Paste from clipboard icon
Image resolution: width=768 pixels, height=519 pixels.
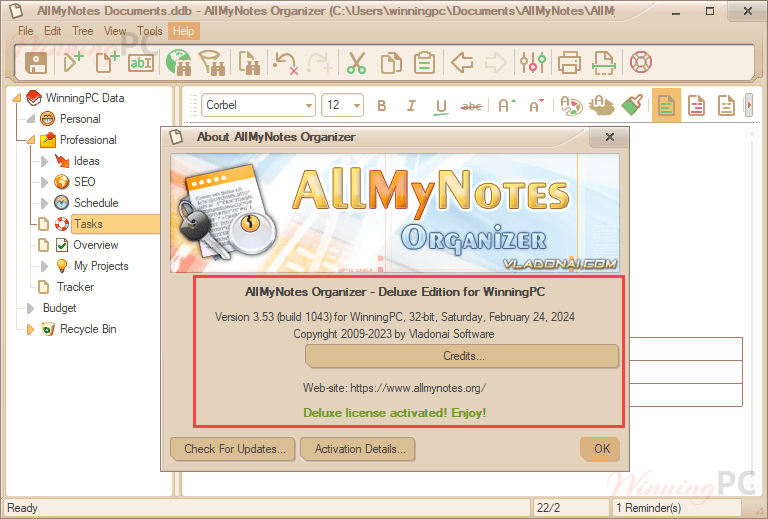click(x=424, y=63)
